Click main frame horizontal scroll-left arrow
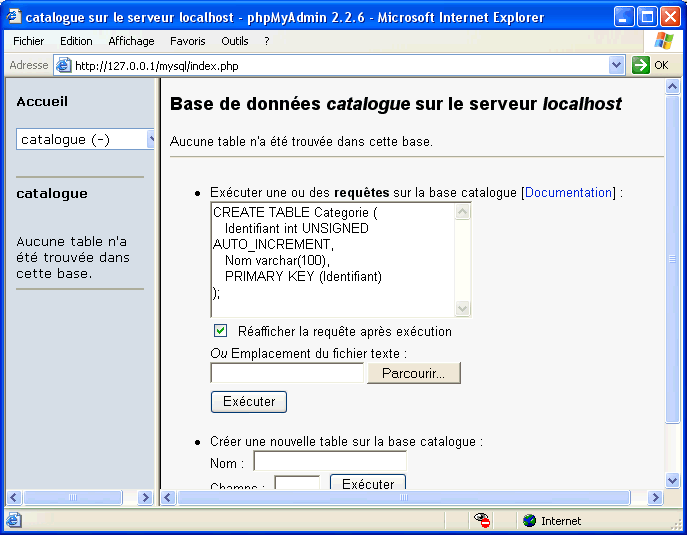 pyautogui.click(x=168, y=497)
